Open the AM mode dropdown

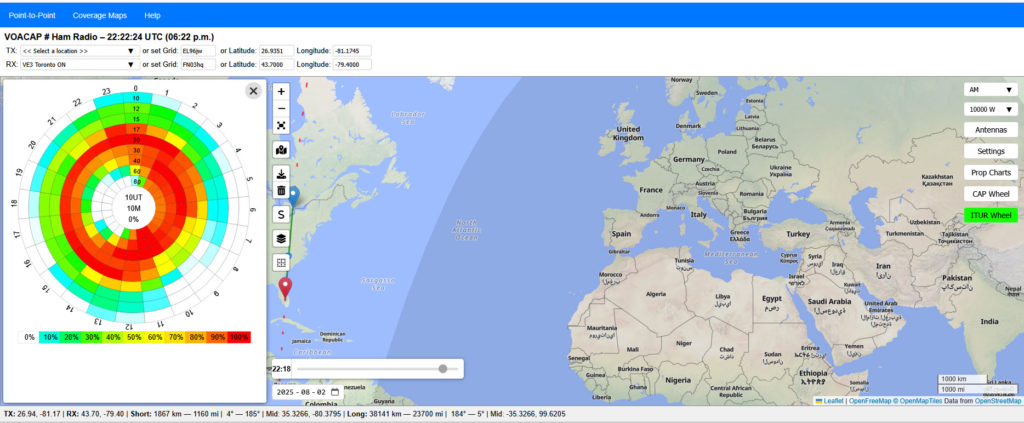click(x=990, y=89)
